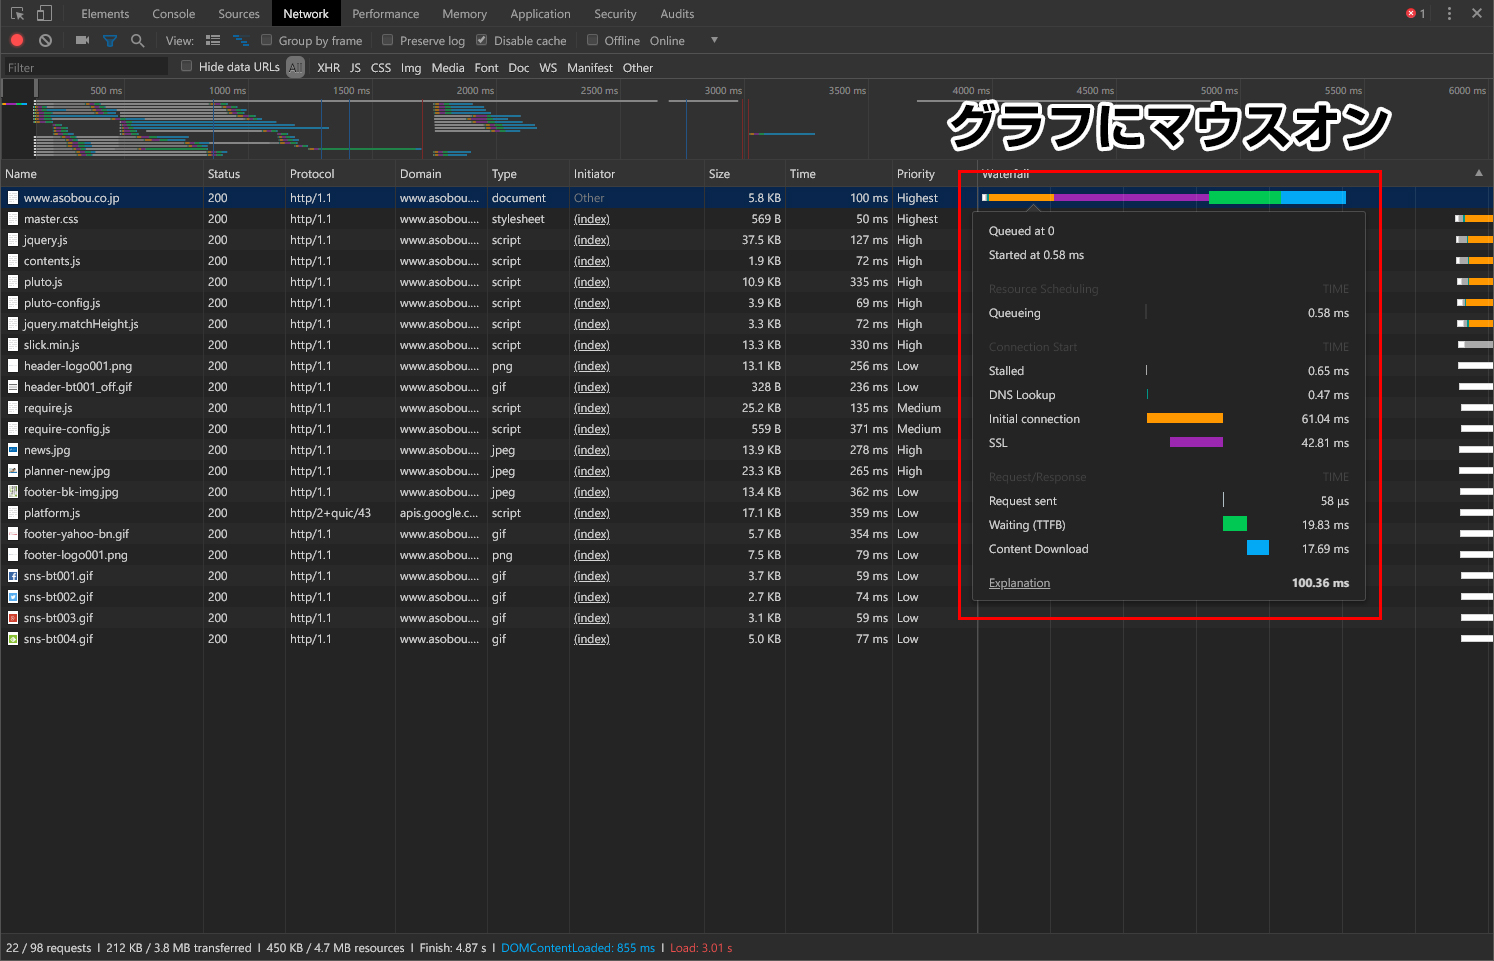Image resolution: width=1494 pixels, height=961 pixels.
Task: Open the Application tab
Action: coord(541,14)
